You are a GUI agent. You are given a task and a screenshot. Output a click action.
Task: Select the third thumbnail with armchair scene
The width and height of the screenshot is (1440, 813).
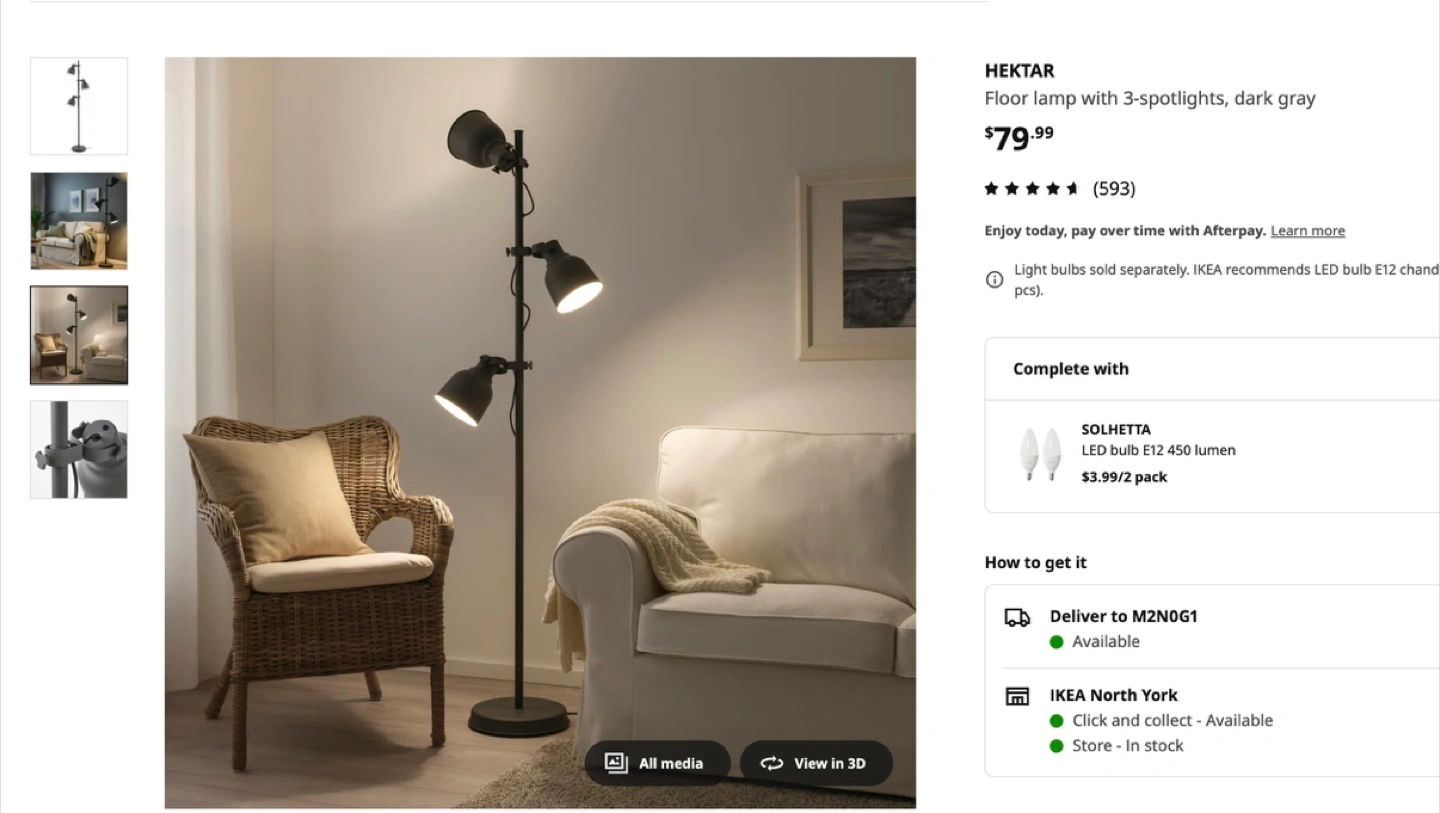tap(79, 335)
